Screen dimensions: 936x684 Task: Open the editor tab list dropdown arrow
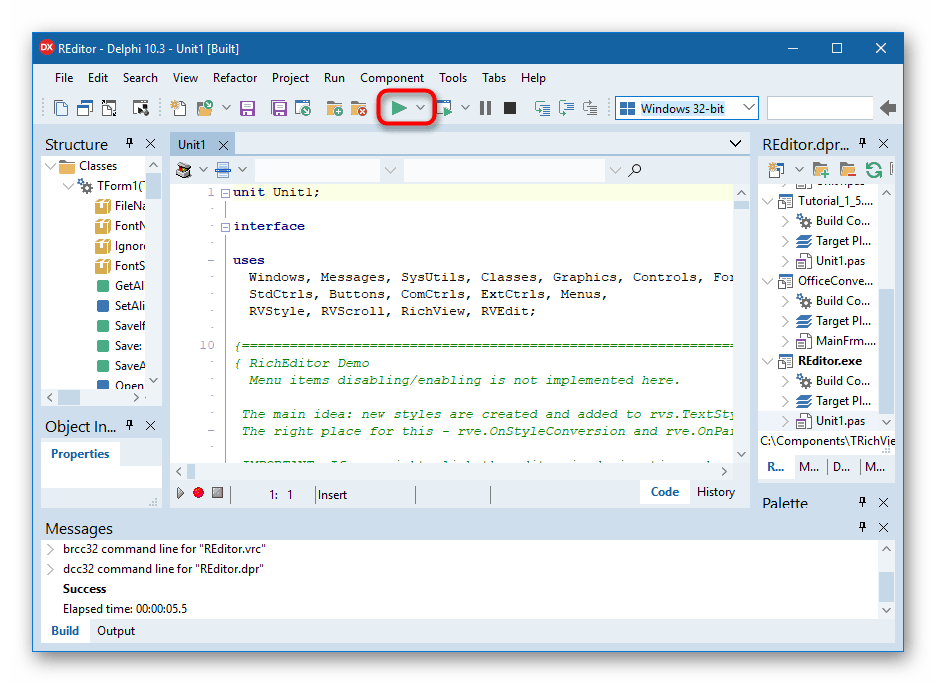click(735, 143)
